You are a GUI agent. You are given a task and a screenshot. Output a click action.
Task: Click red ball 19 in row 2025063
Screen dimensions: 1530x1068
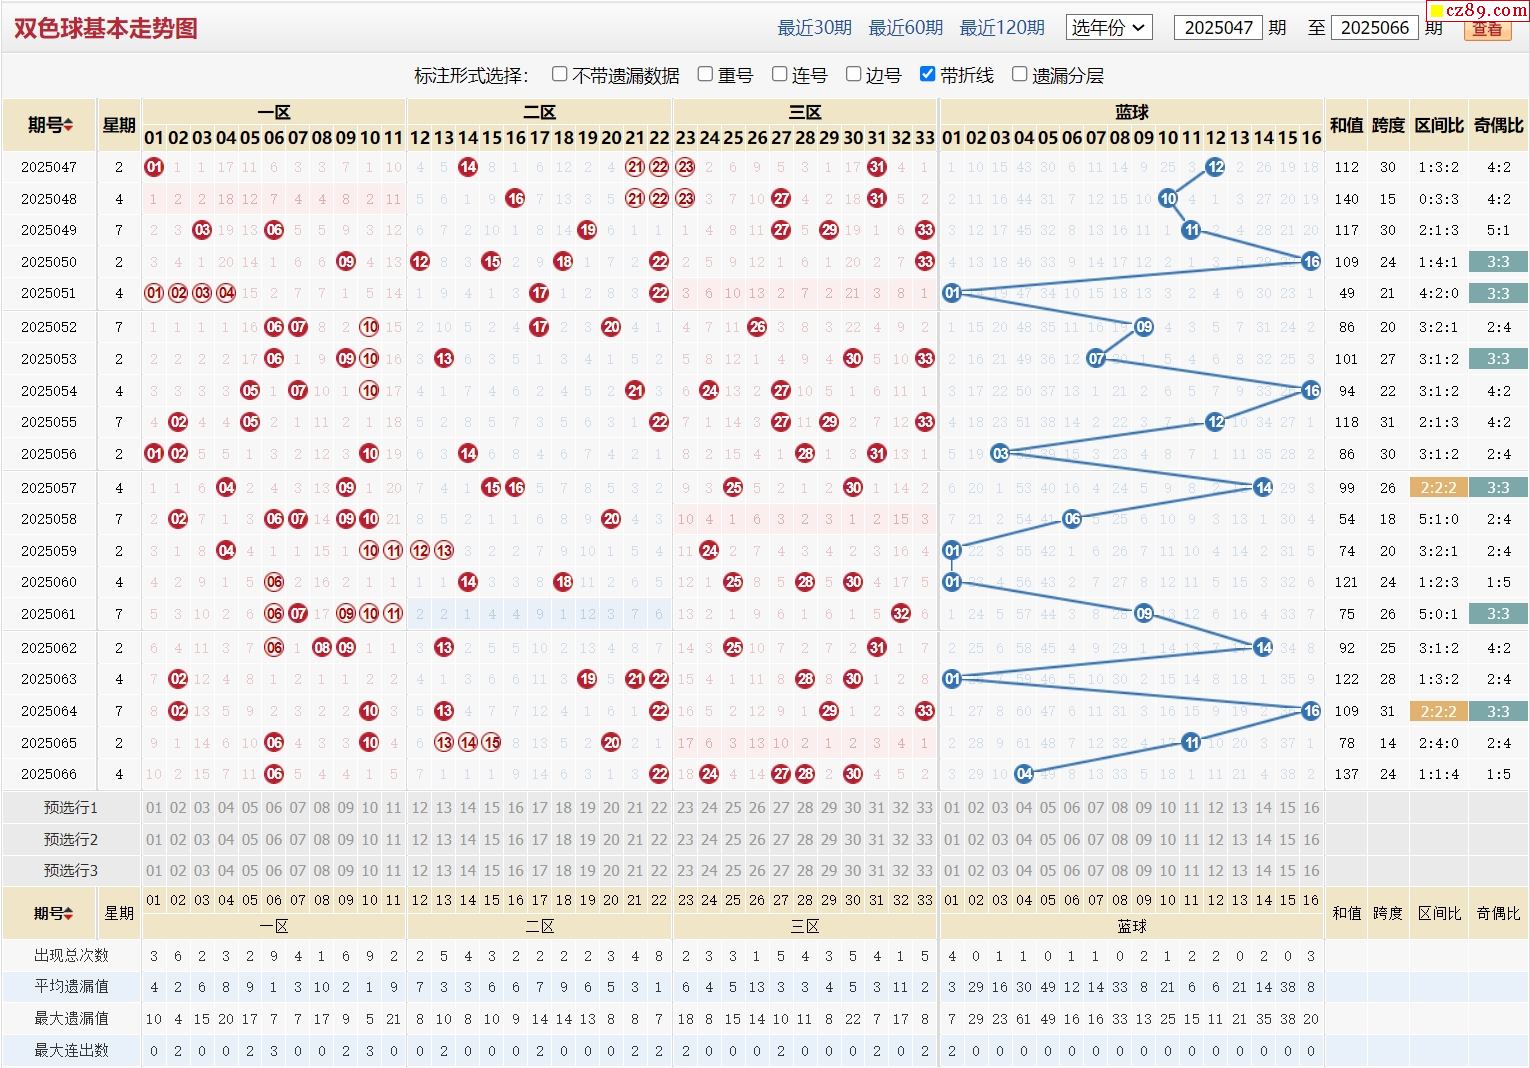(587, 679)
